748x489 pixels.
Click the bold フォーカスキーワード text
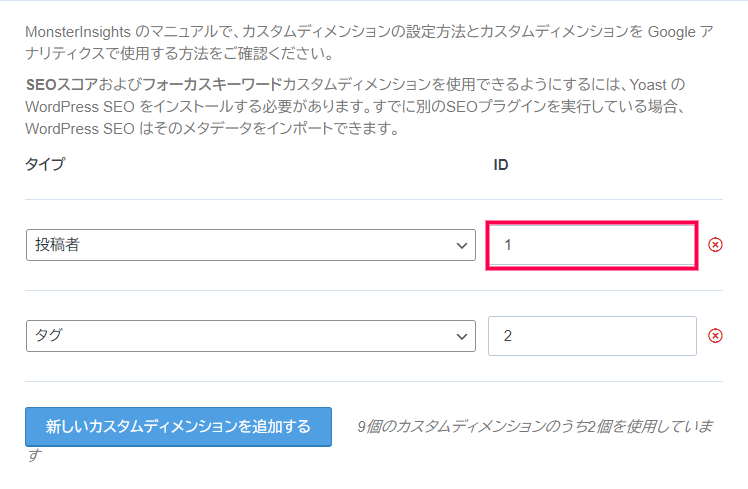(212, 84)
